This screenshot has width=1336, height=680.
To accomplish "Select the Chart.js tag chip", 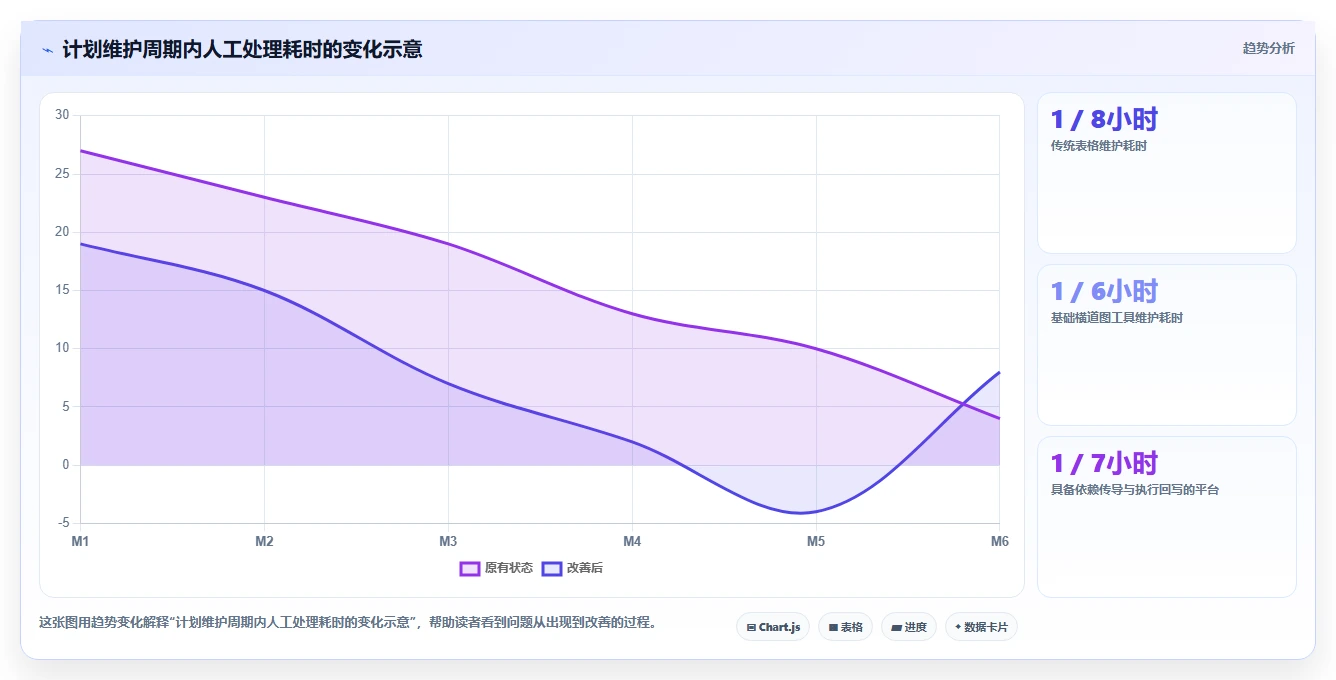I will (x=773, y=627).
